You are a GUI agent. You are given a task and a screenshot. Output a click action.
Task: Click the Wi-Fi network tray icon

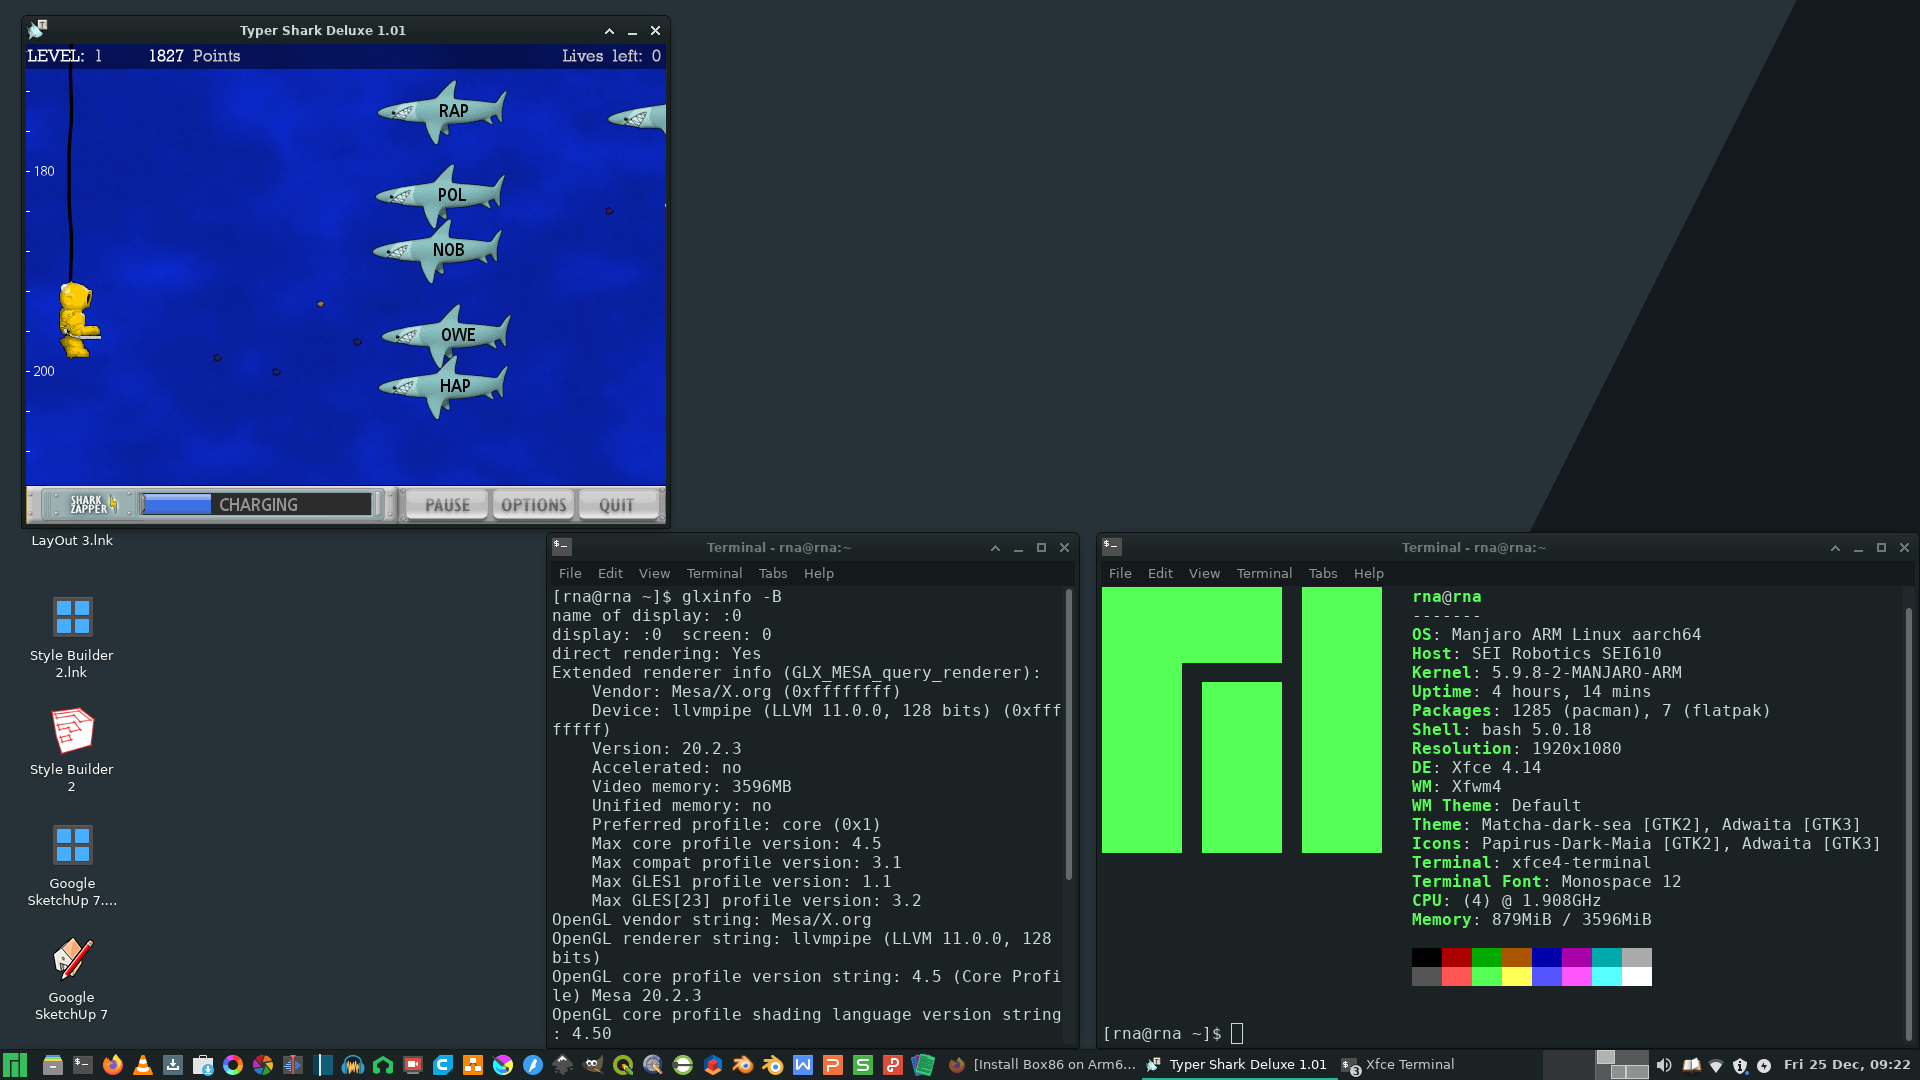[x=1716, y=1065]
